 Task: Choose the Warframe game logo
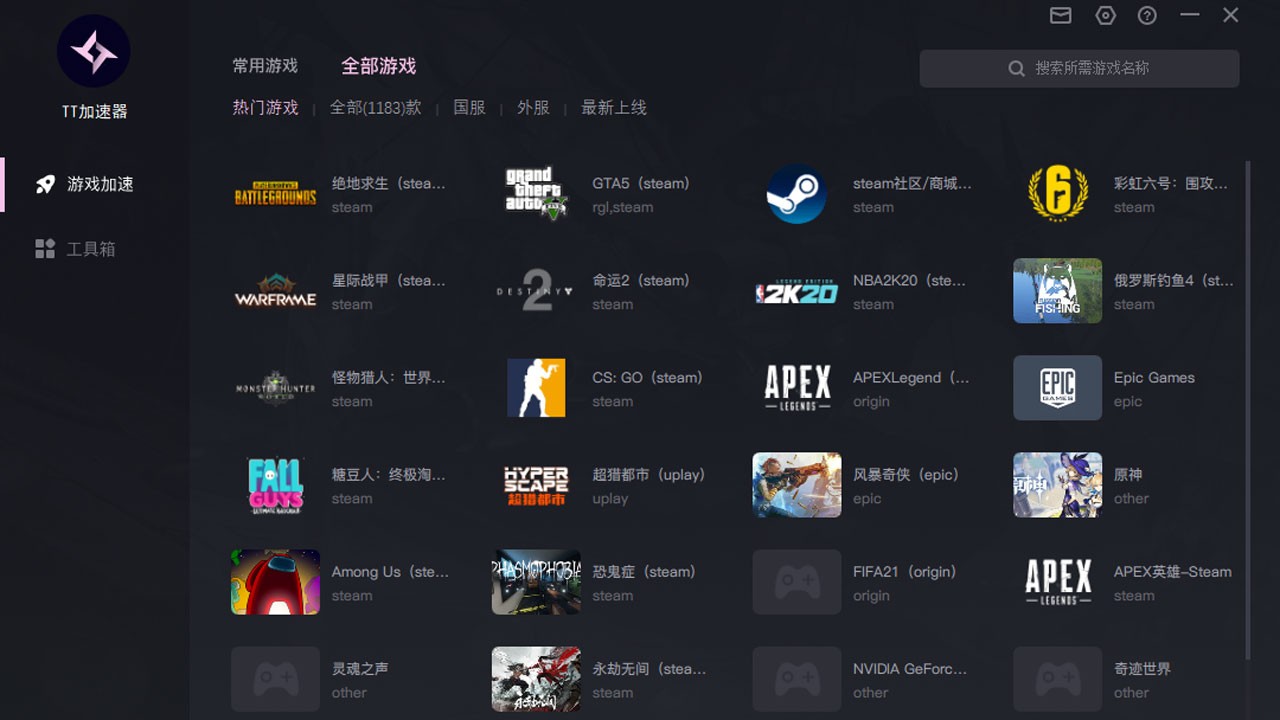pos(275,291)
